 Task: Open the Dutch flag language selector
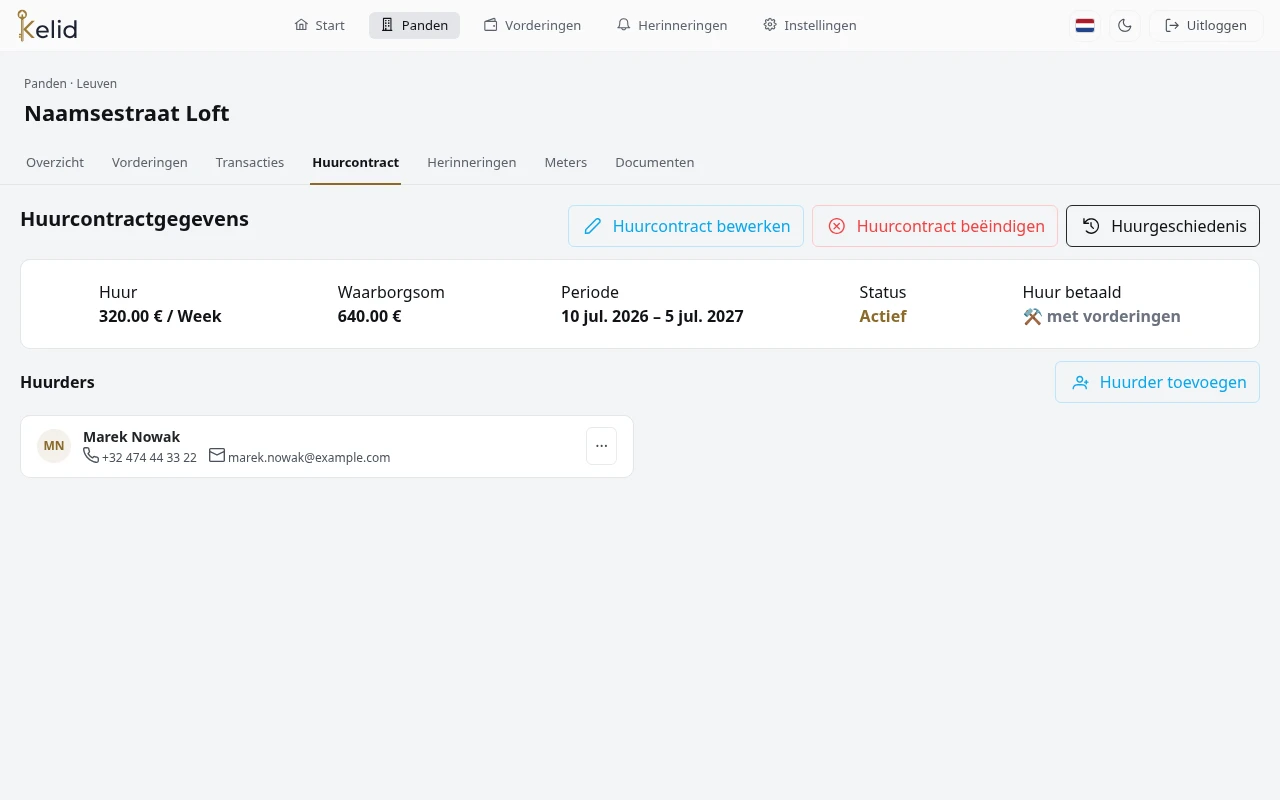tap(1085, 26)
